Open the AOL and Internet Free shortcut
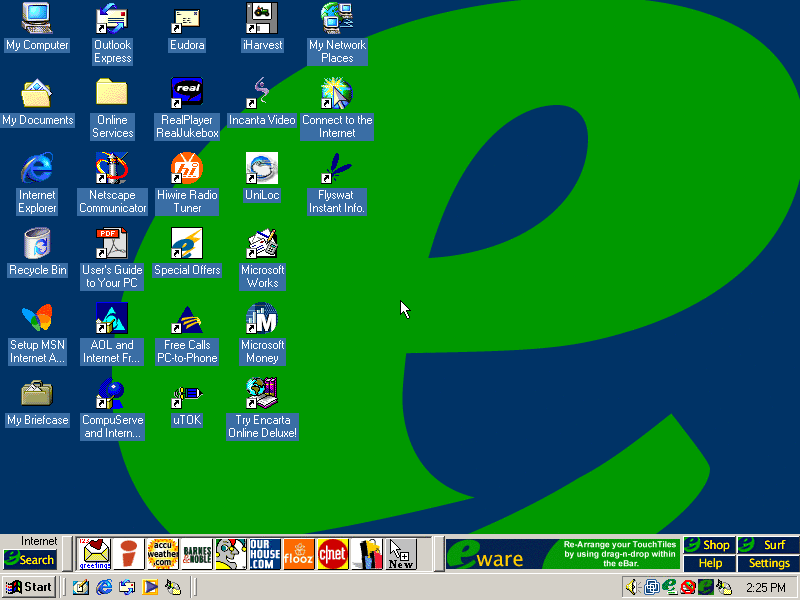 click(112, 319)
